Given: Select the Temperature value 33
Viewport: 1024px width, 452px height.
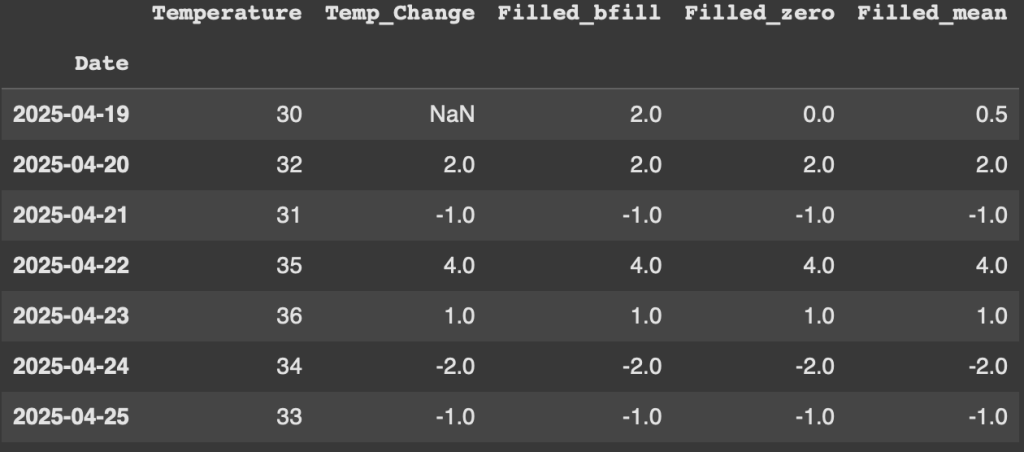Looking at the screenshot, I should pyautogui.click(x=288, y=416).
